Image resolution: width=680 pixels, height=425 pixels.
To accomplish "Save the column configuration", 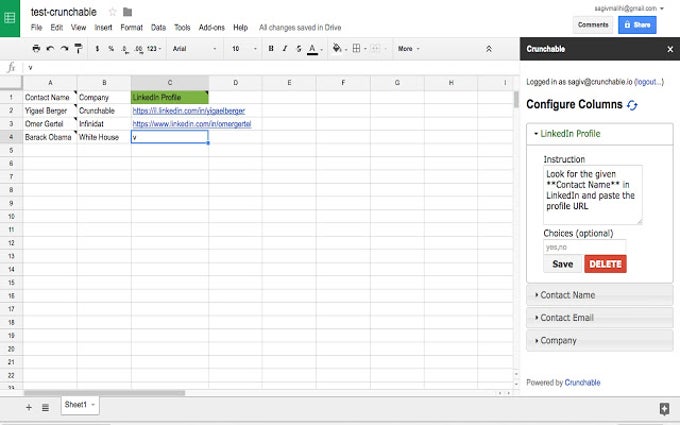I will 562,264.
